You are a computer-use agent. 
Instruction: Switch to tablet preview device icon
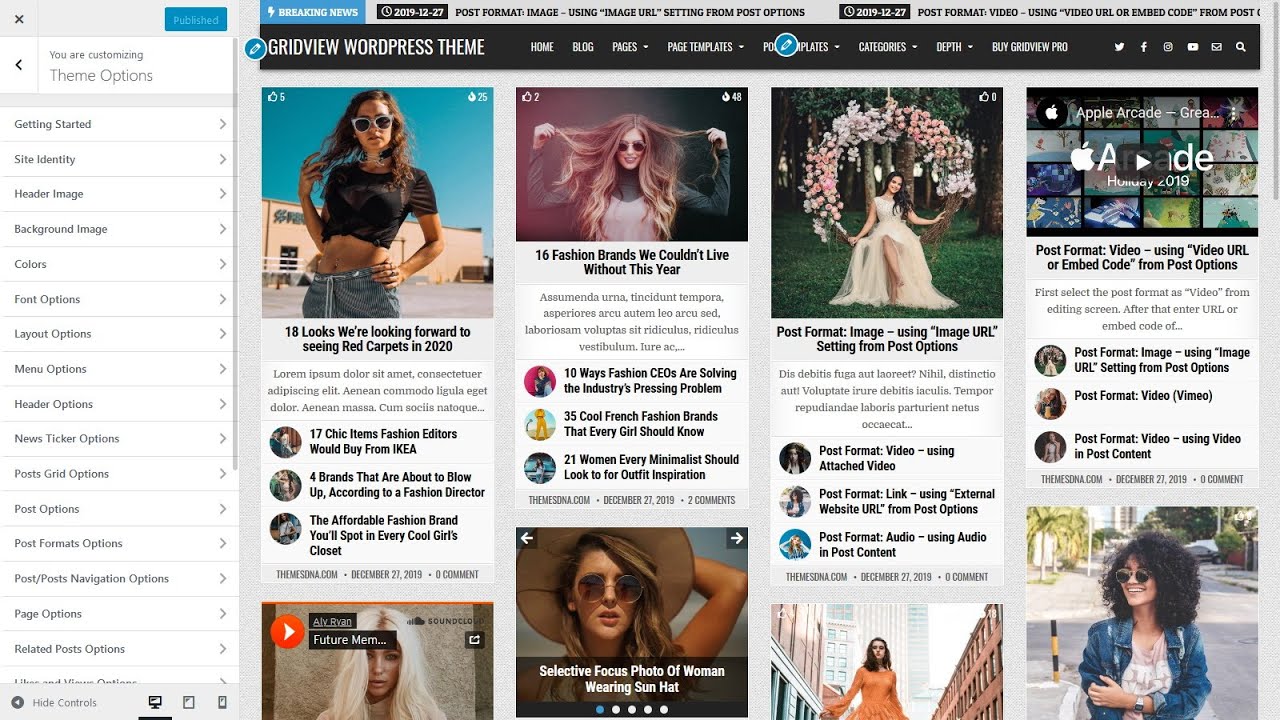pyautogui.click(x=189, y=703)
